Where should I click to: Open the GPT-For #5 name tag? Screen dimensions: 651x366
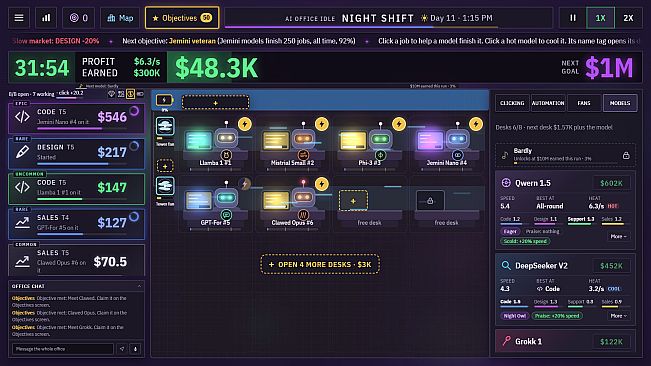pos(215,223)
